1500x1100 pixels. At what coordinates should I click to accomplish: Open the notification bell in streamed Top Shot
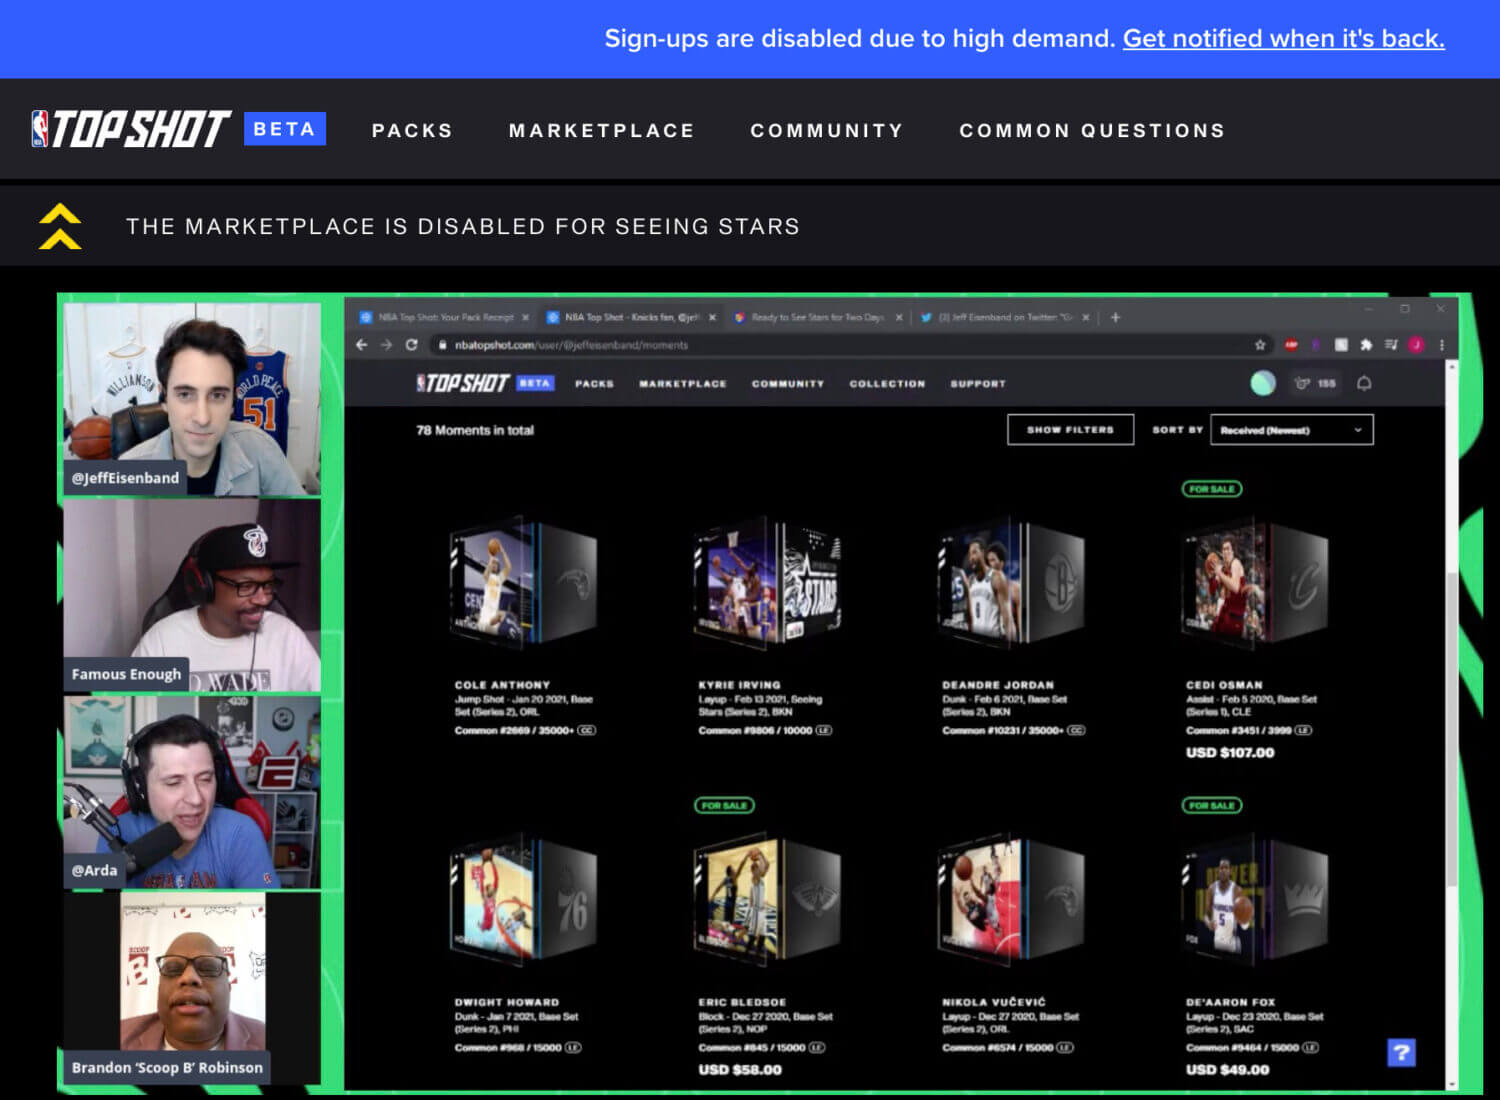click(x=1364, y=383)
